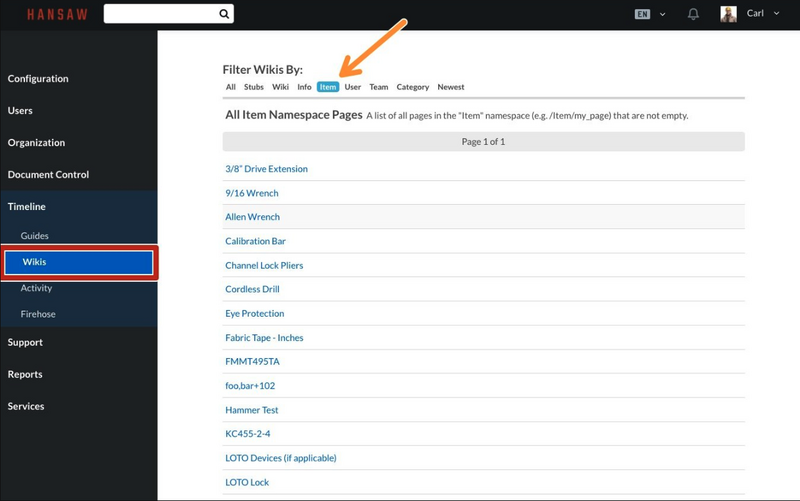This screenshot has height=501, width=800.
Task: Select the Team filter tab
Action: point(378,87)
